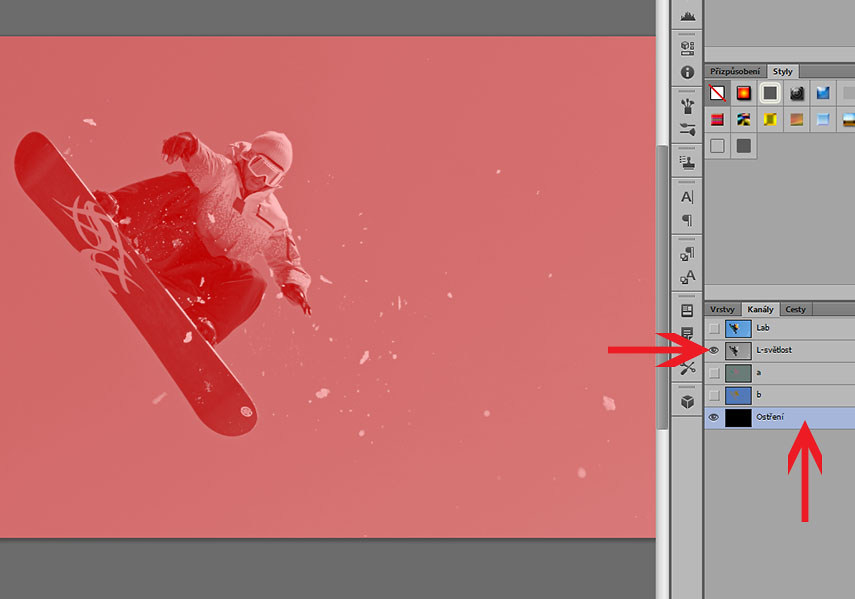Apply the red-orange glow style swatch

tap(743, 93)
